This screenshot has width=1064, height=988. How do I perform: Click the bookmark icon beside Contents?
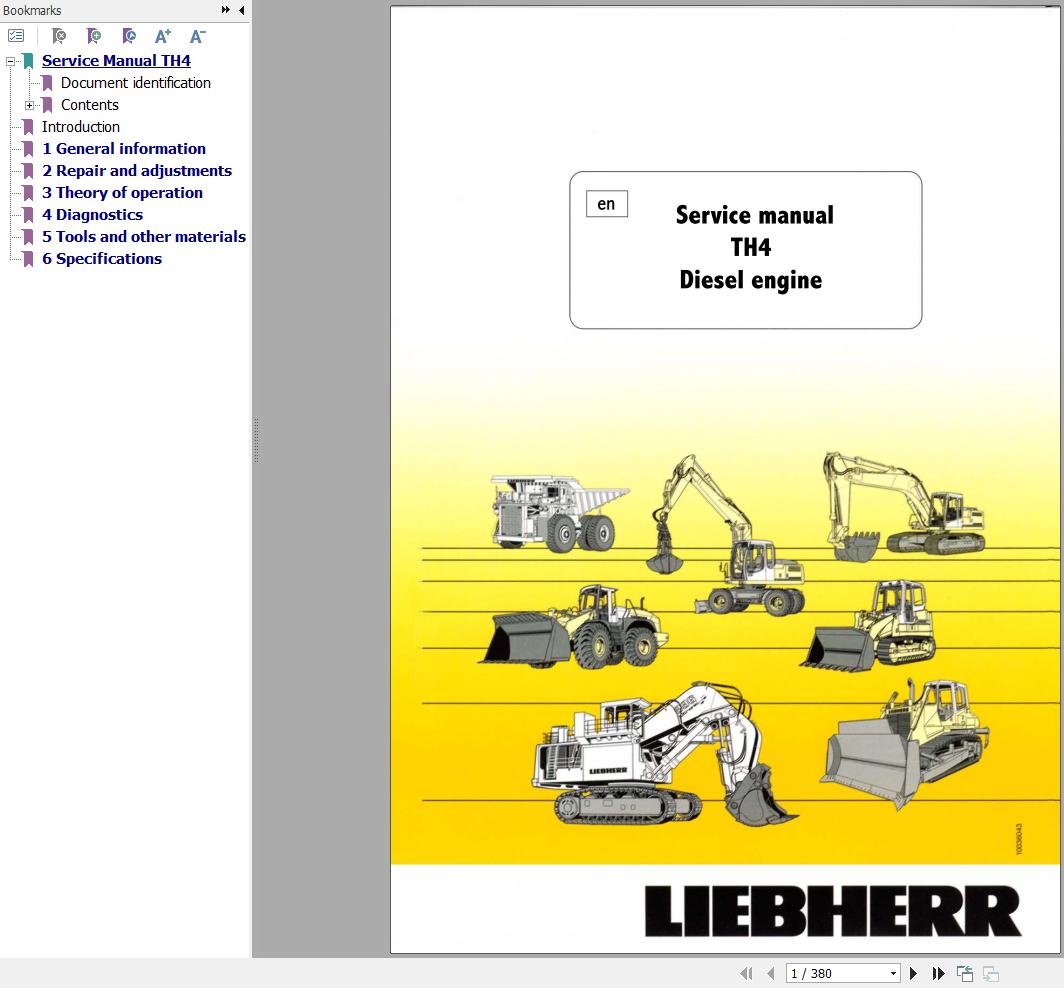tap(47, 105)
